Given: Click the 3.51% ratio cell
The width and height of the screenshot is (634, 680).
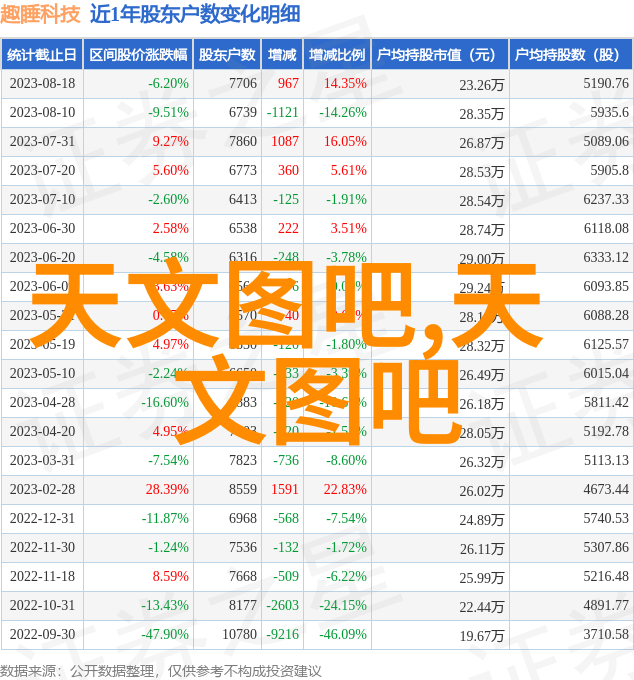Looking at the screenshot, I should point(349,229).
